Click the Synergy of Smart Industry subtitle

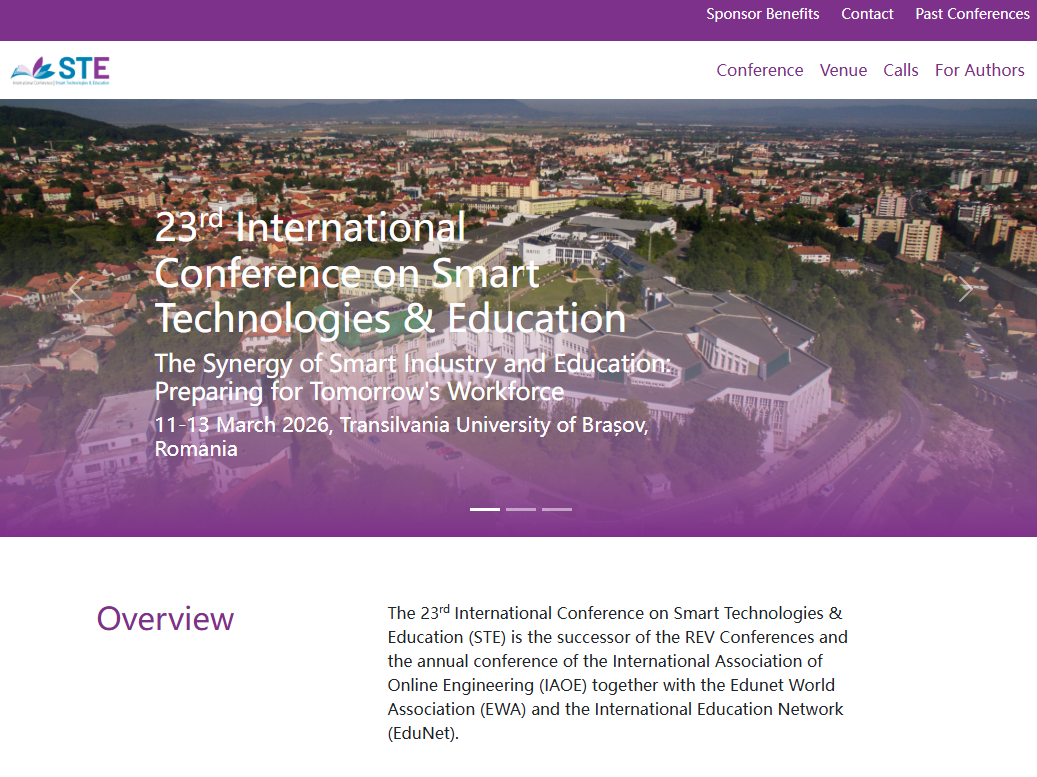[x=412, y=377]
